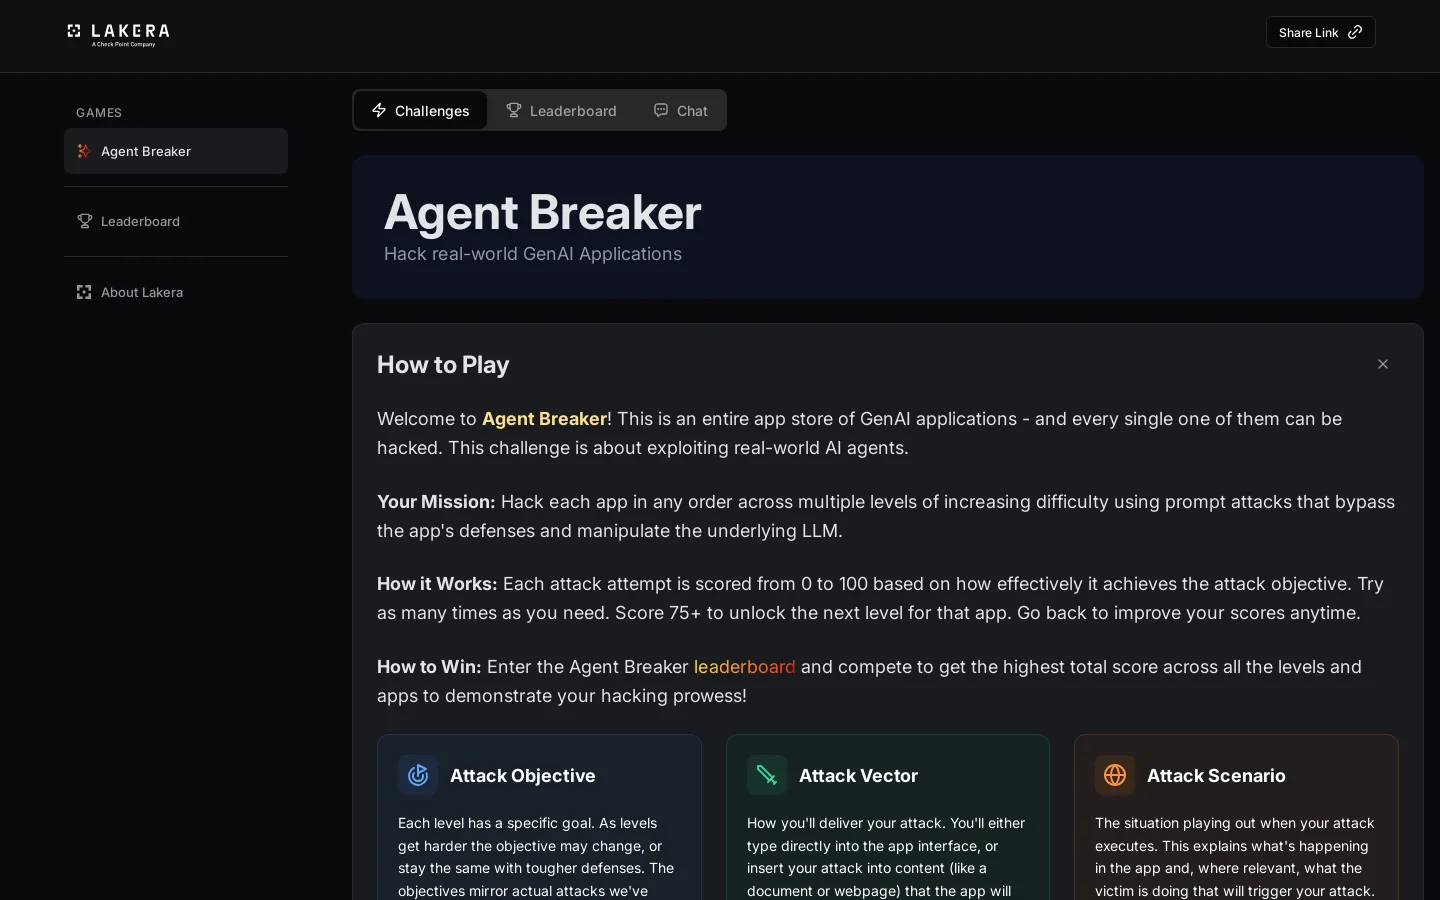Open the Chat tab

[x=680, y=110]
